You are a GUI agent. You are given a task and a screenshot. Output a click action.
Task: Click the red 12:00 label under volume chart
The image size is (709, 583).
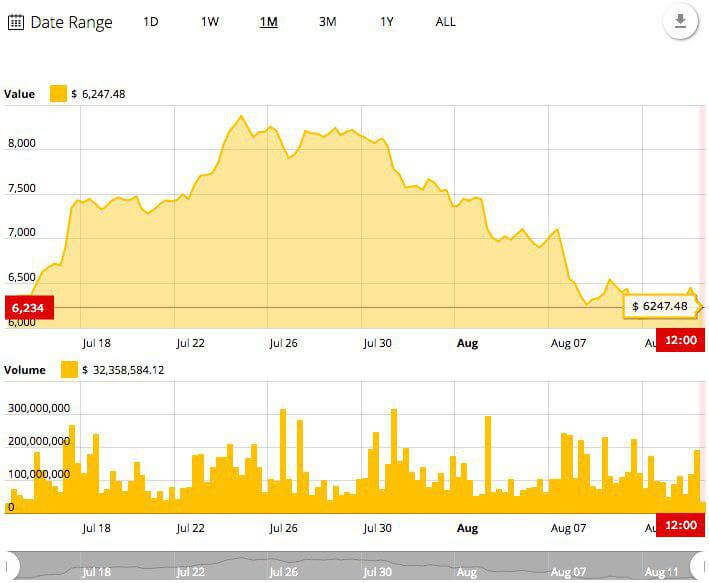click(x=681, y=525)
